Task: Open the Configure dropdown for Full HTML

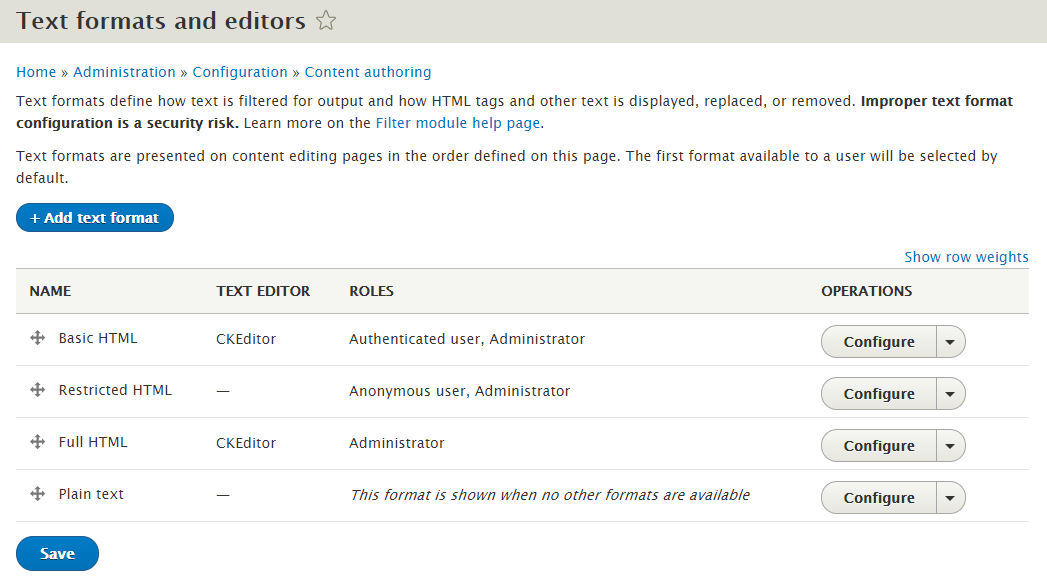Action: click(948, 445)
